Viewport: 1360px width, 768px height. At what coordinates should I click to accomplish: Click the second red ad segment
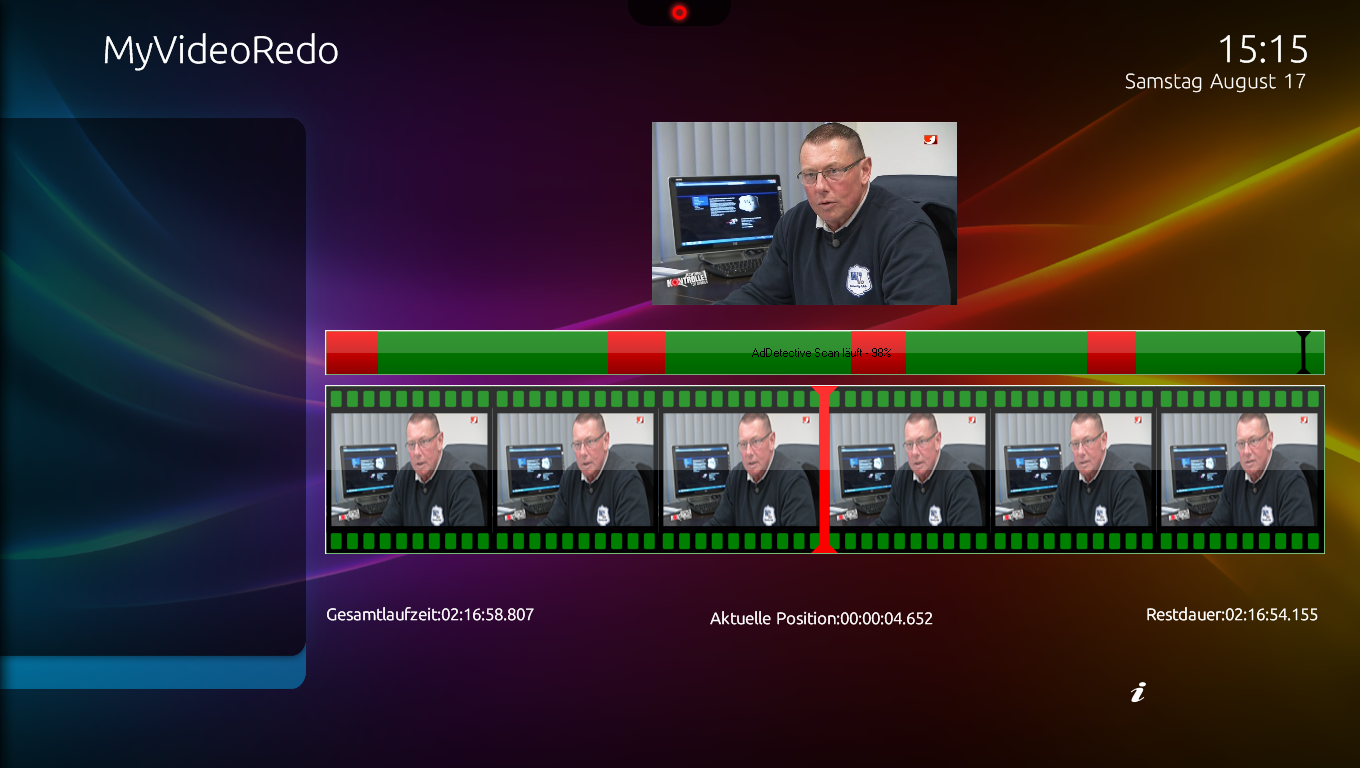point(636,352)
